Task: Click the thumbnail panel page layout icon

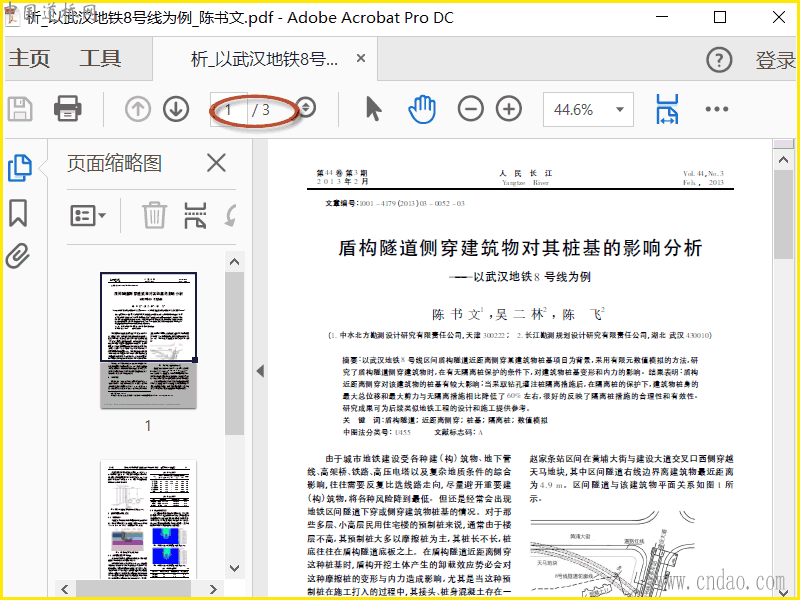Action: (195, 215)
